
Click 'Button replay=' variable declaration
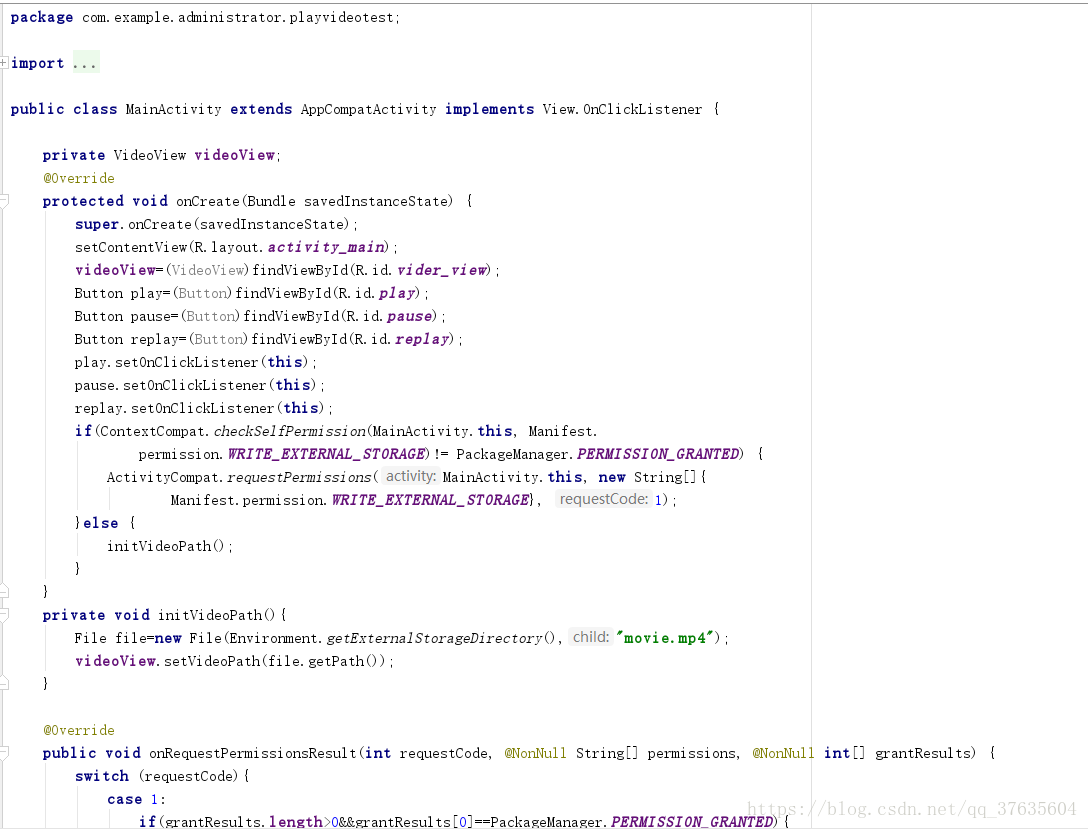[x=130, y=339]
